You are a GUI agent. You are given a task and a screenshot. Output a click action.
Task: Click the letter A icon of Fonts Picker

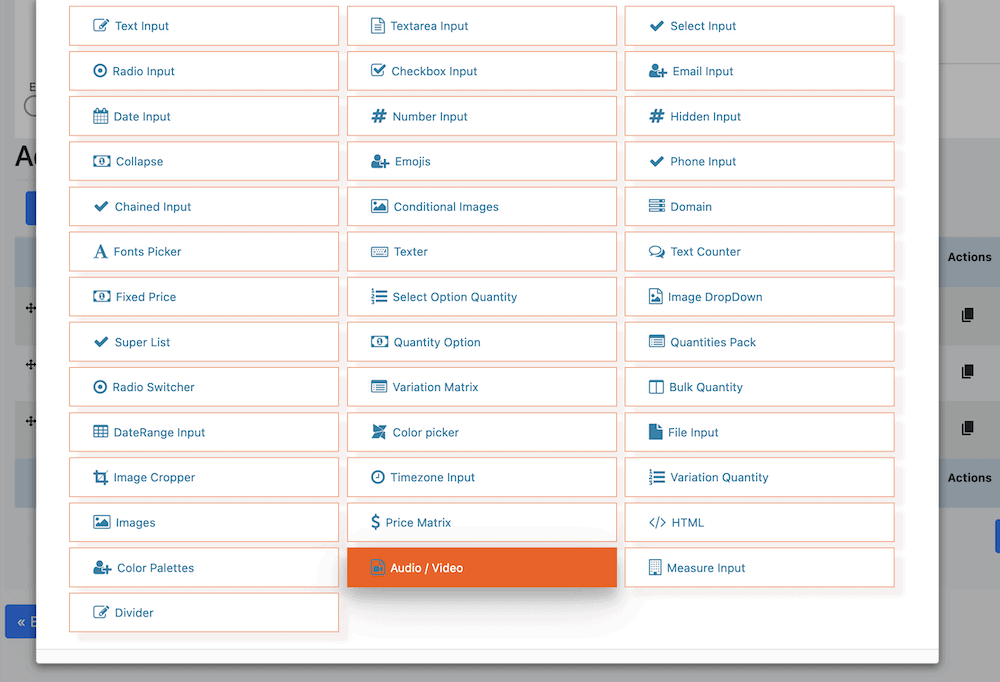100,251
